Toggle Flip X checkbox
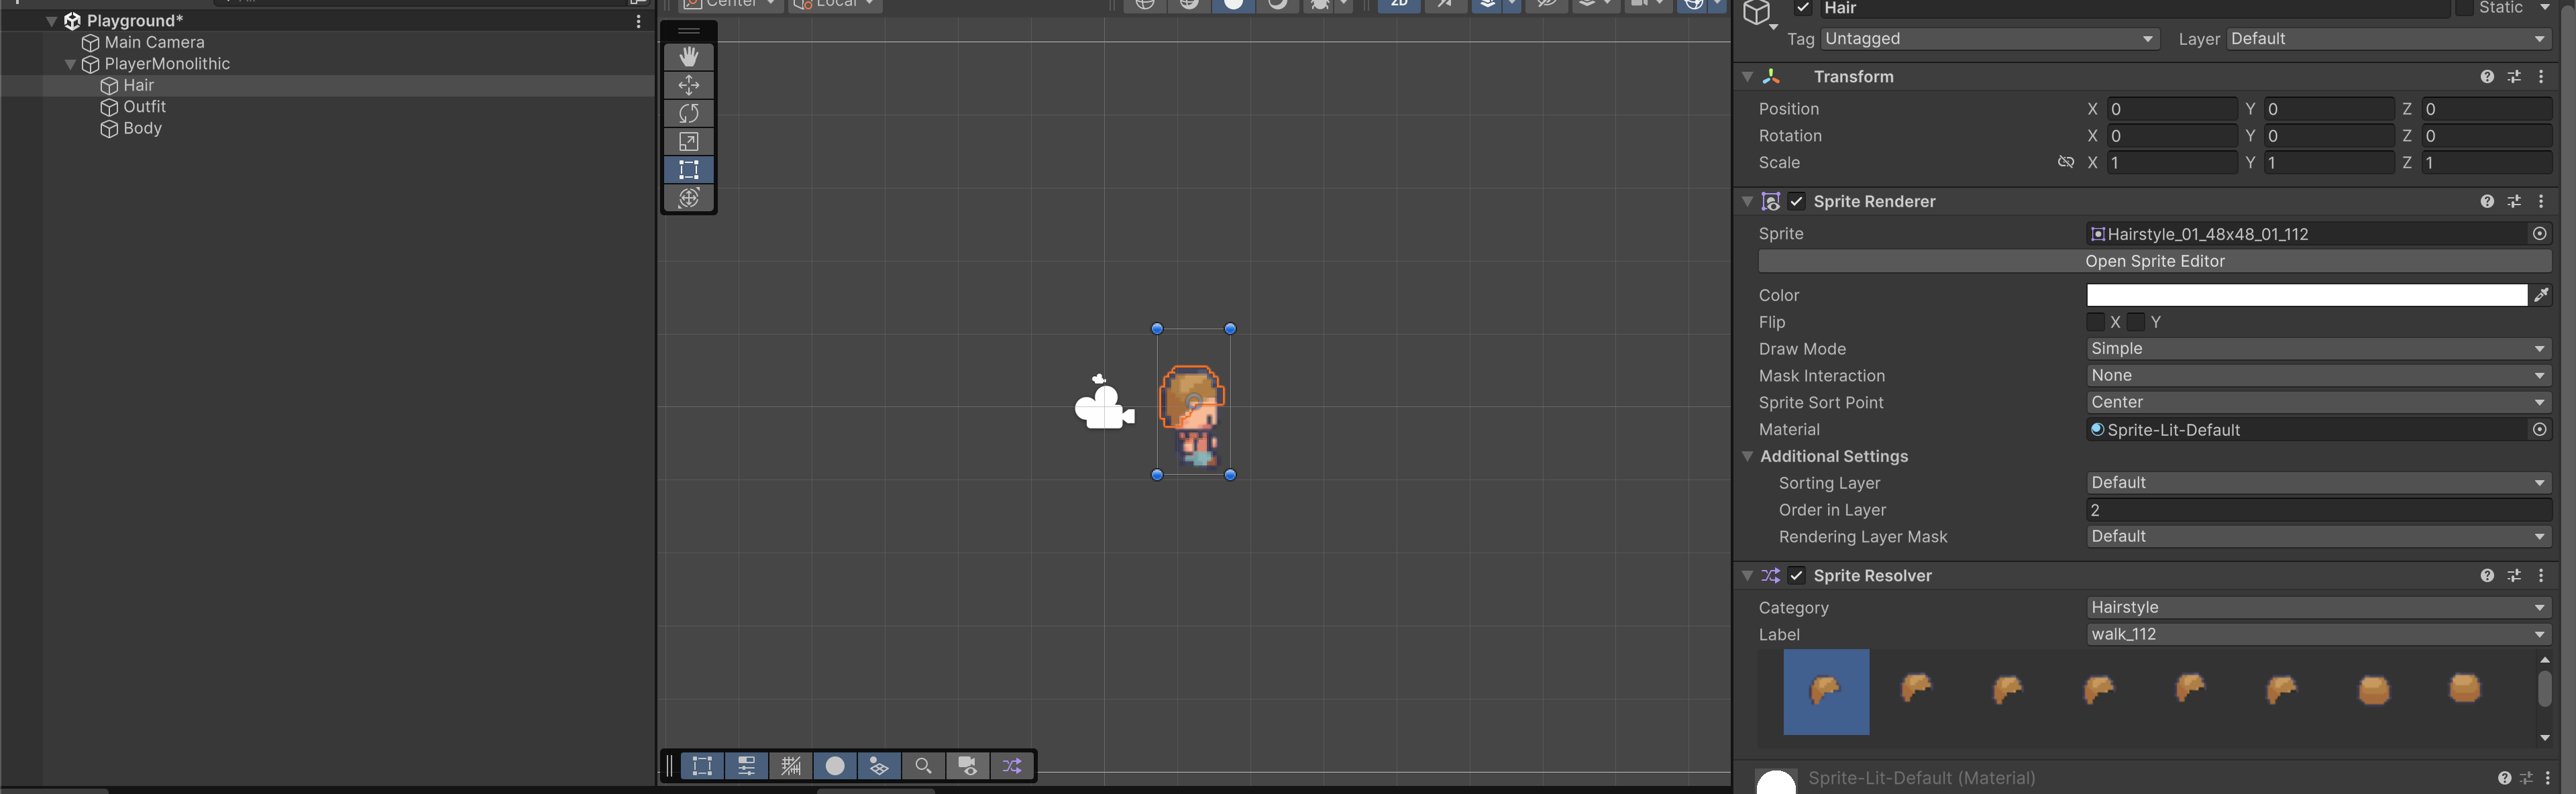The image size is (2576, 794). [x=2096, y=322]
